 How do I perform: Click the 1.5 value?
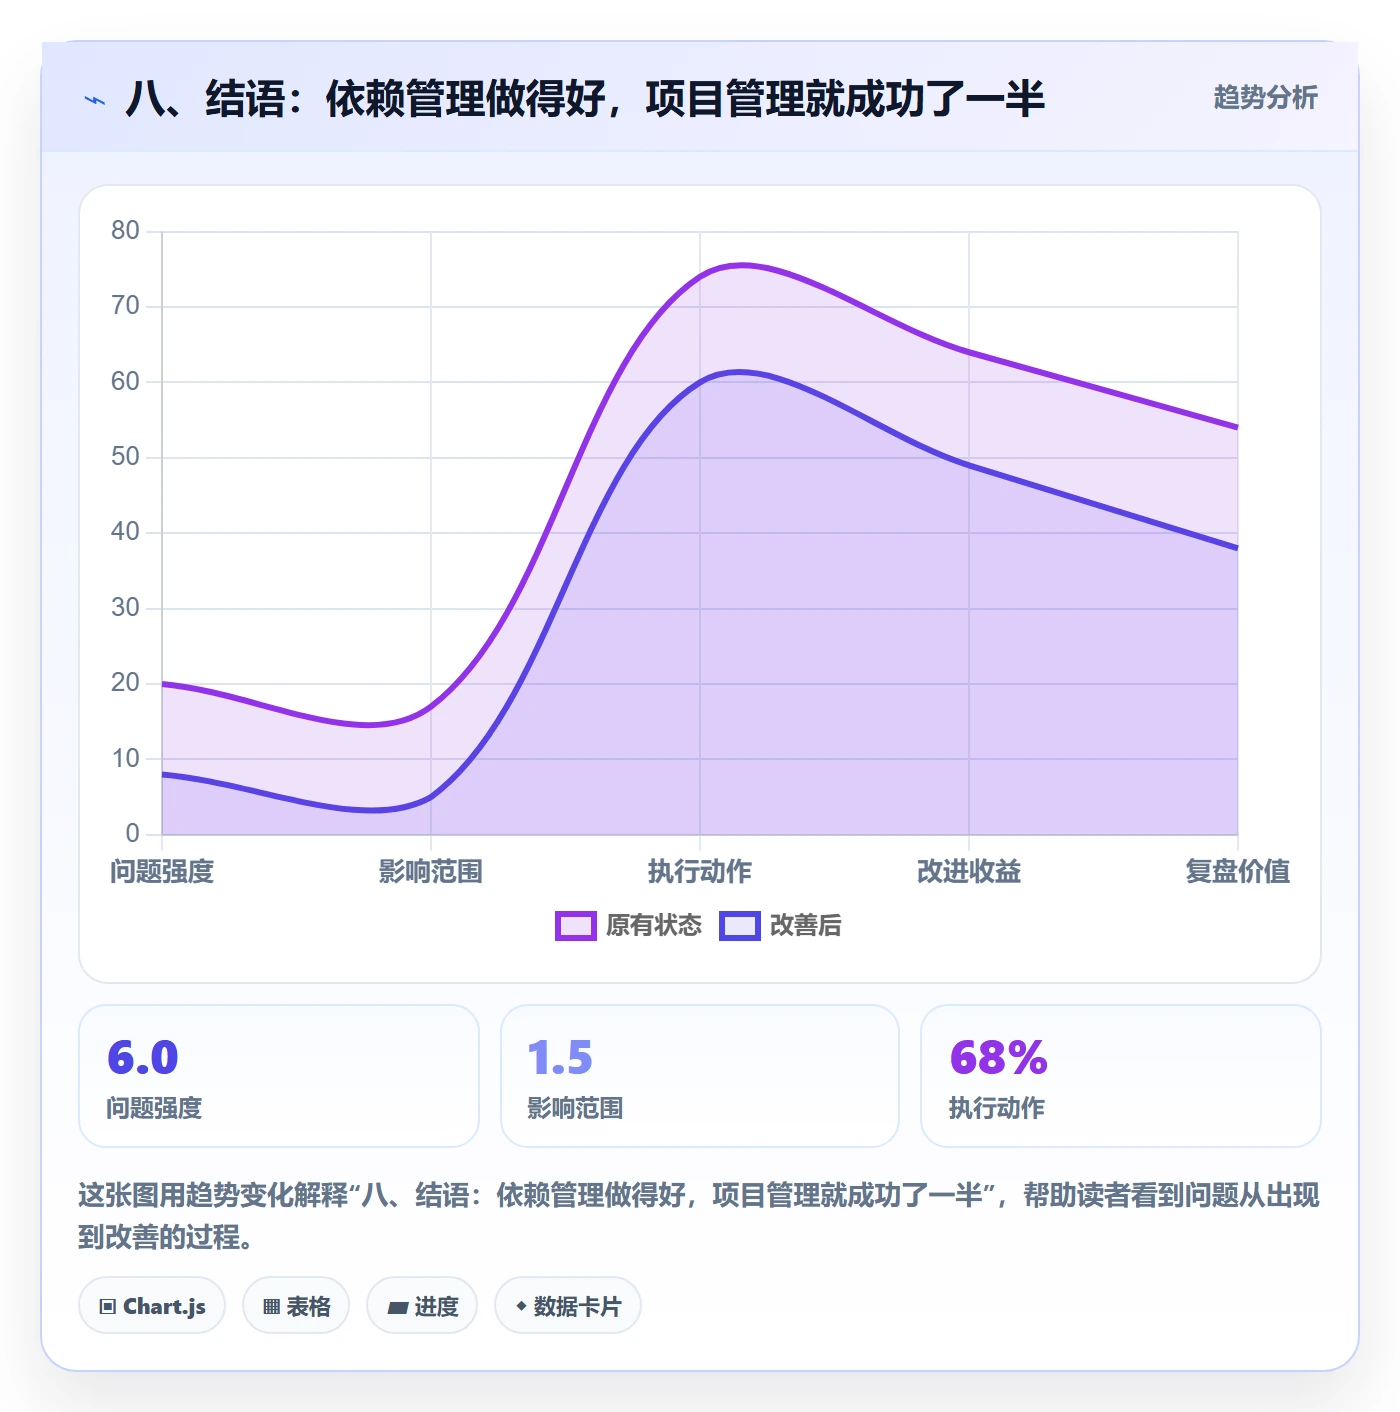tap(560, 1057)
